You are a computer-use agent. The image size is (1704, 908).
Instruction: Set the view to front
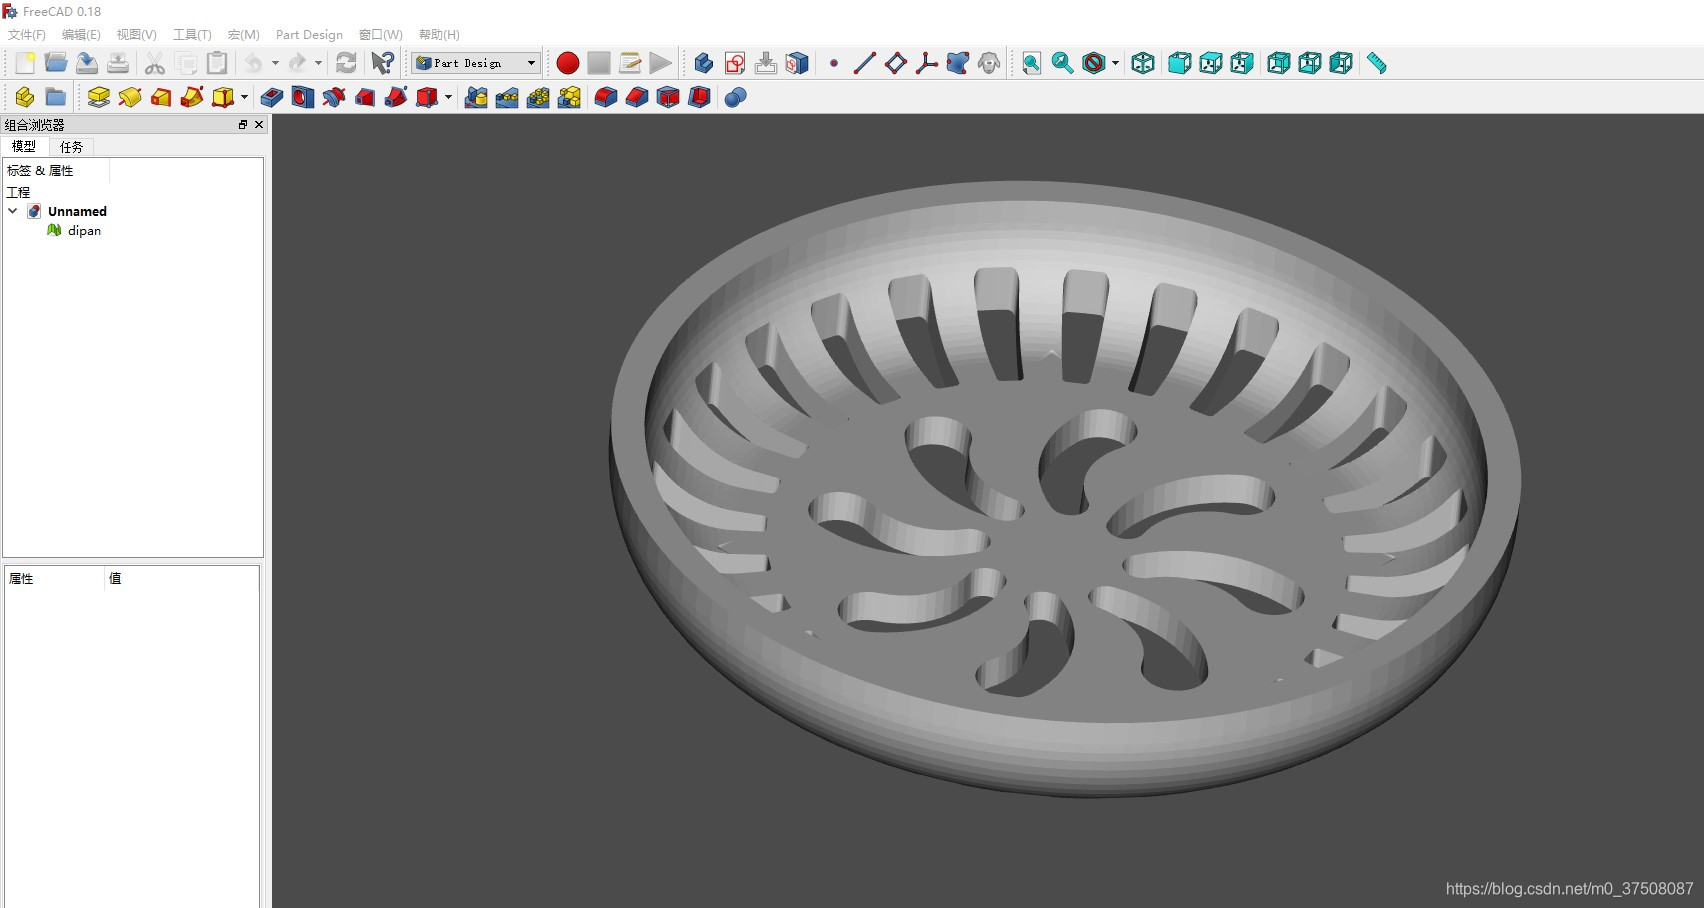tap(1180, 63)
